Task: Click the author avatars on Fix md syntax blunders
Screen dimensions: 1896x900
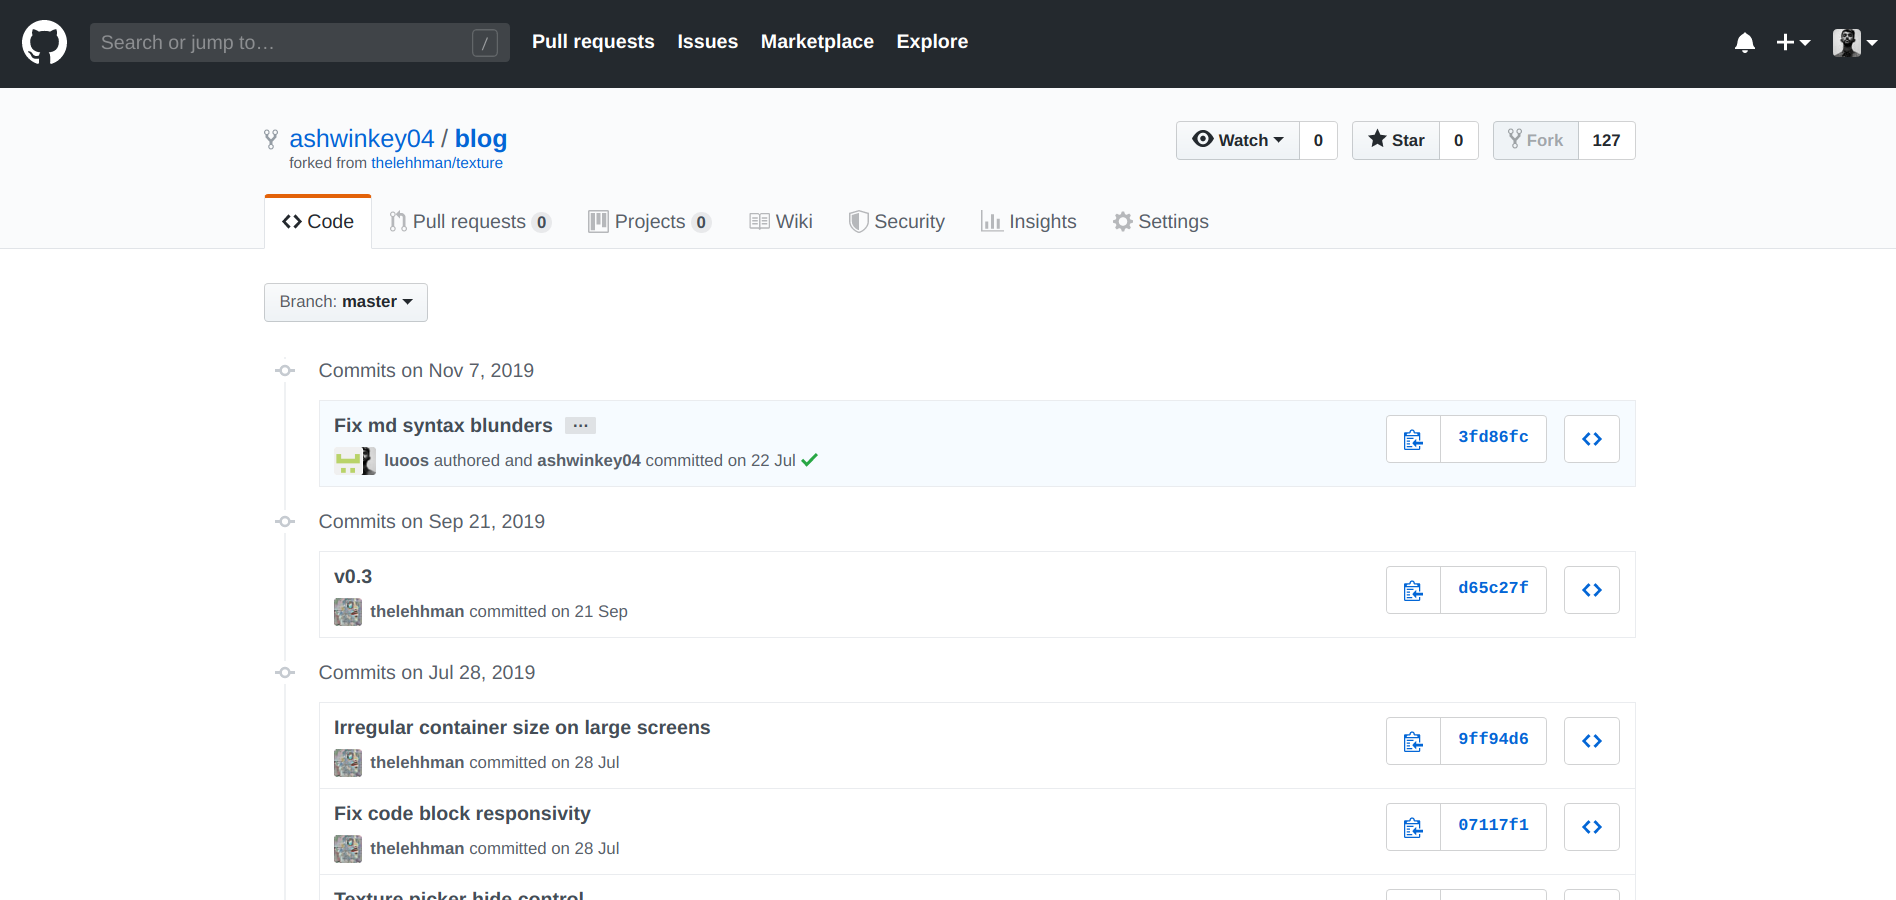Action: (x=355, y=461)
